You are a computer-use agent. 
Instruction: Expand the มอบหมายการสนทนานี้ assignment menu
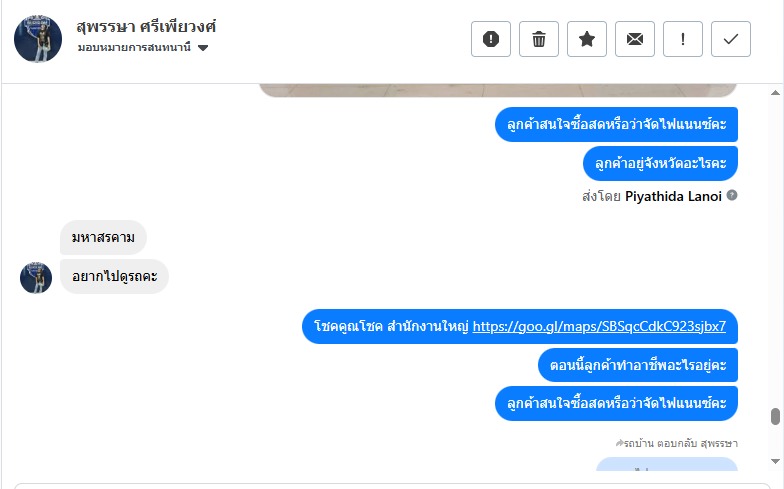coord(134,47)
